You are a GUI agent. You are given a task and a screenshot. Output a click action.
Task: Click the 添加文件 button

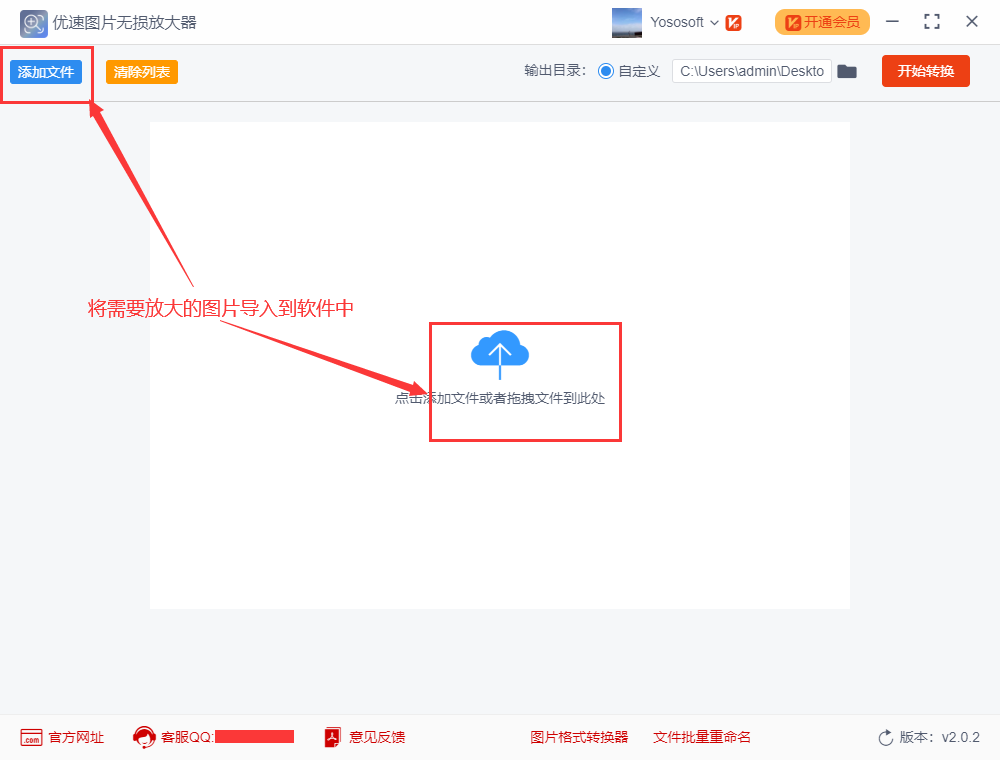(46, 71)
